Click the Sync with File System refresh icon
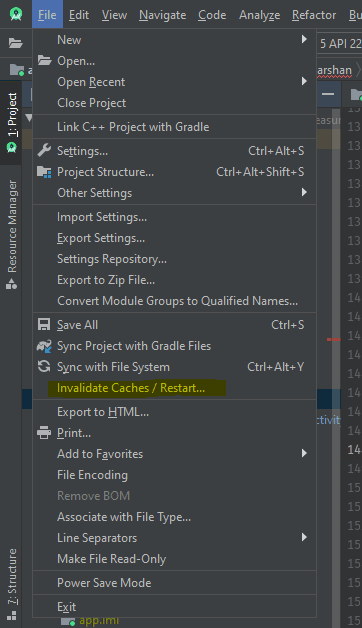Screen dimensions: 362x628 coord(44,366)
